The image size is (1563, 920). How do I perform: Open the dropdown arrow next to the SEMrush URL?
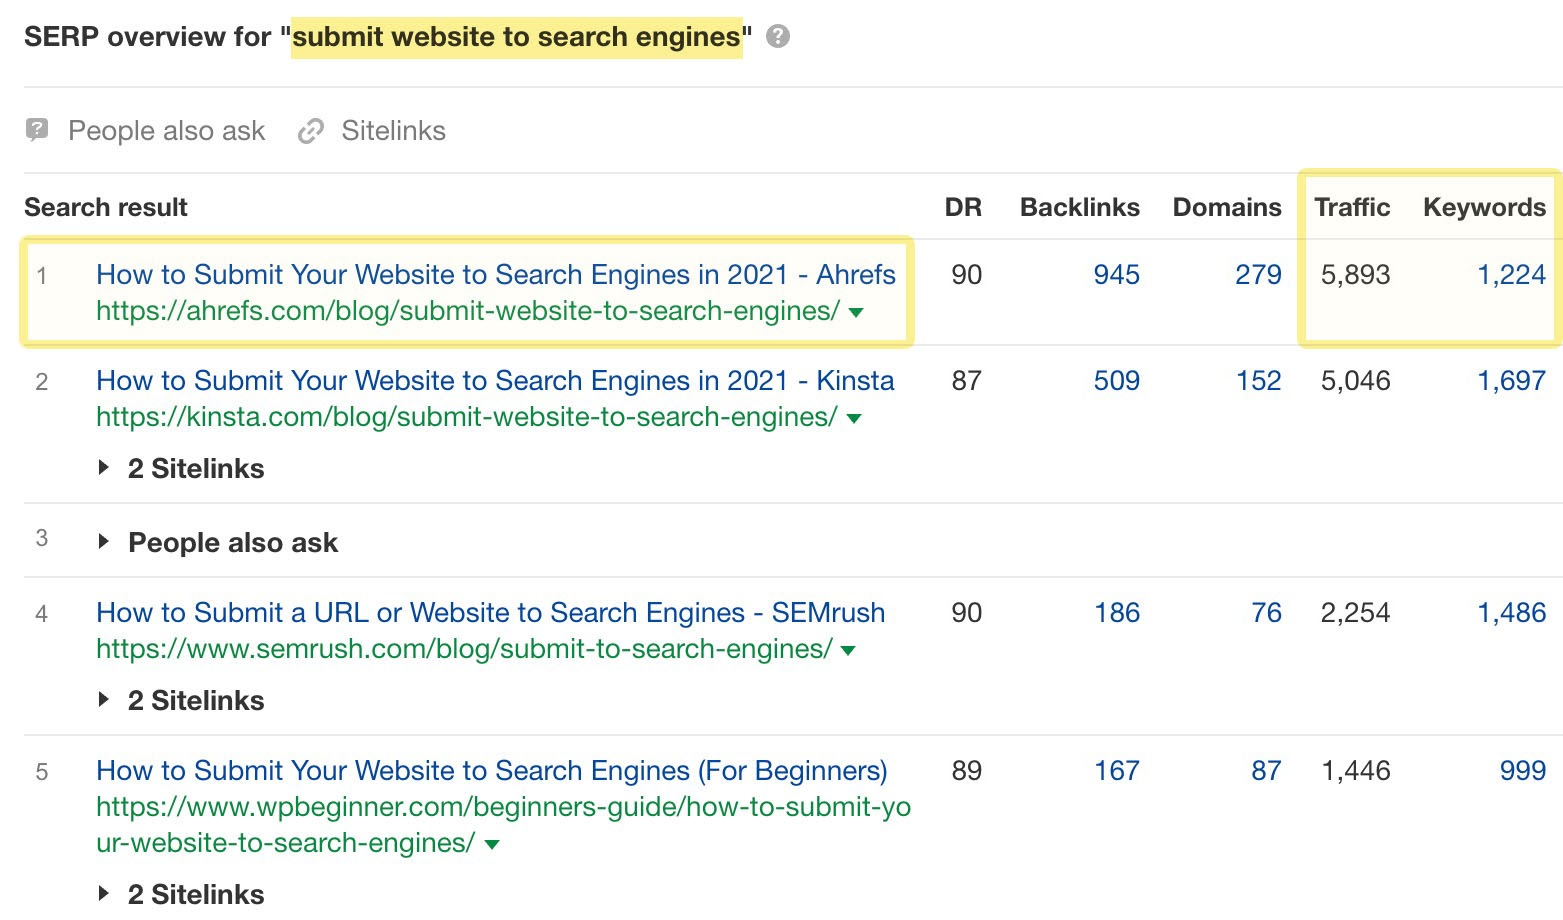pos(847,649)
